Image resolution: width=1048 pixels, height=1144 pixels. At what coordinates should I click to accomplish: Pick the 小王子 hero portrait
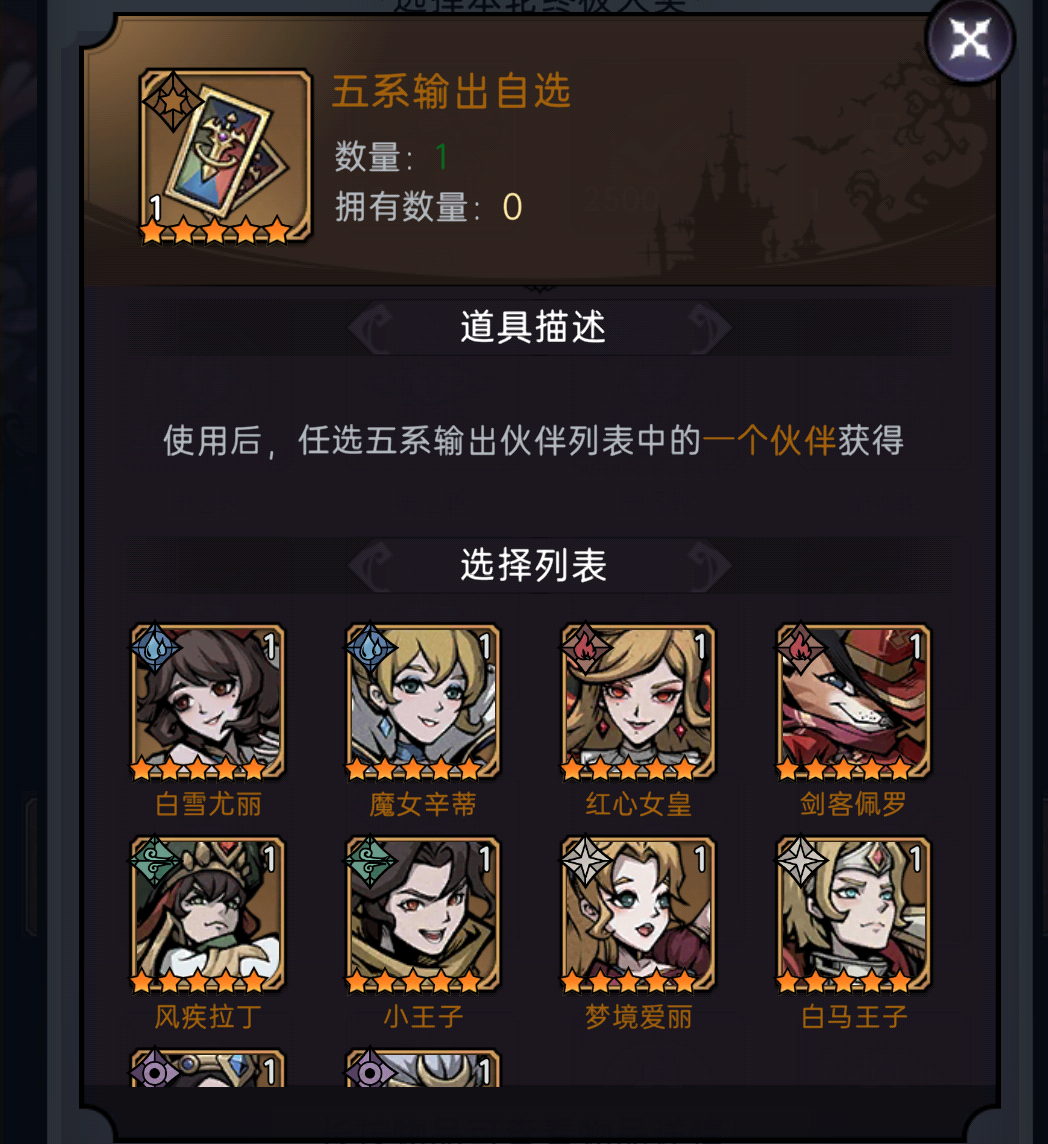[x=423, y=915]
